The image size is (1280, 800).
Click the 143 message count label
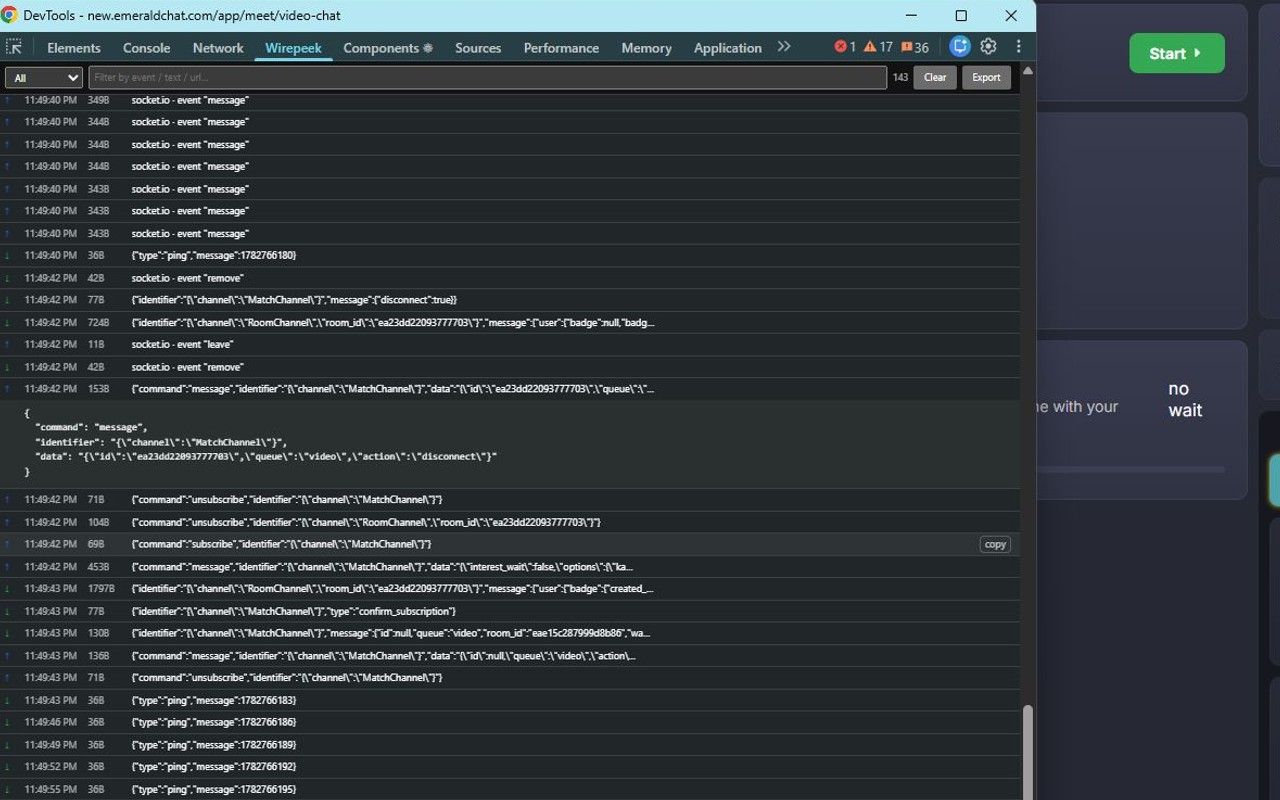[x=900, y=77]
